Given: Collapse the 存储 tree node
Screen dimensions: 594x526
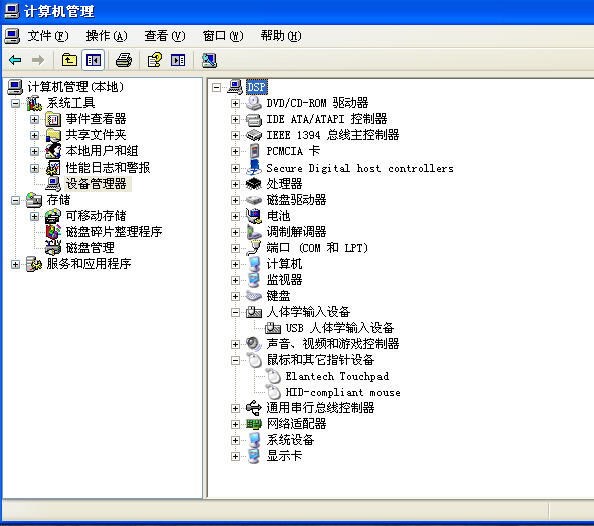Looking at the screenshot, I should 16,200.
